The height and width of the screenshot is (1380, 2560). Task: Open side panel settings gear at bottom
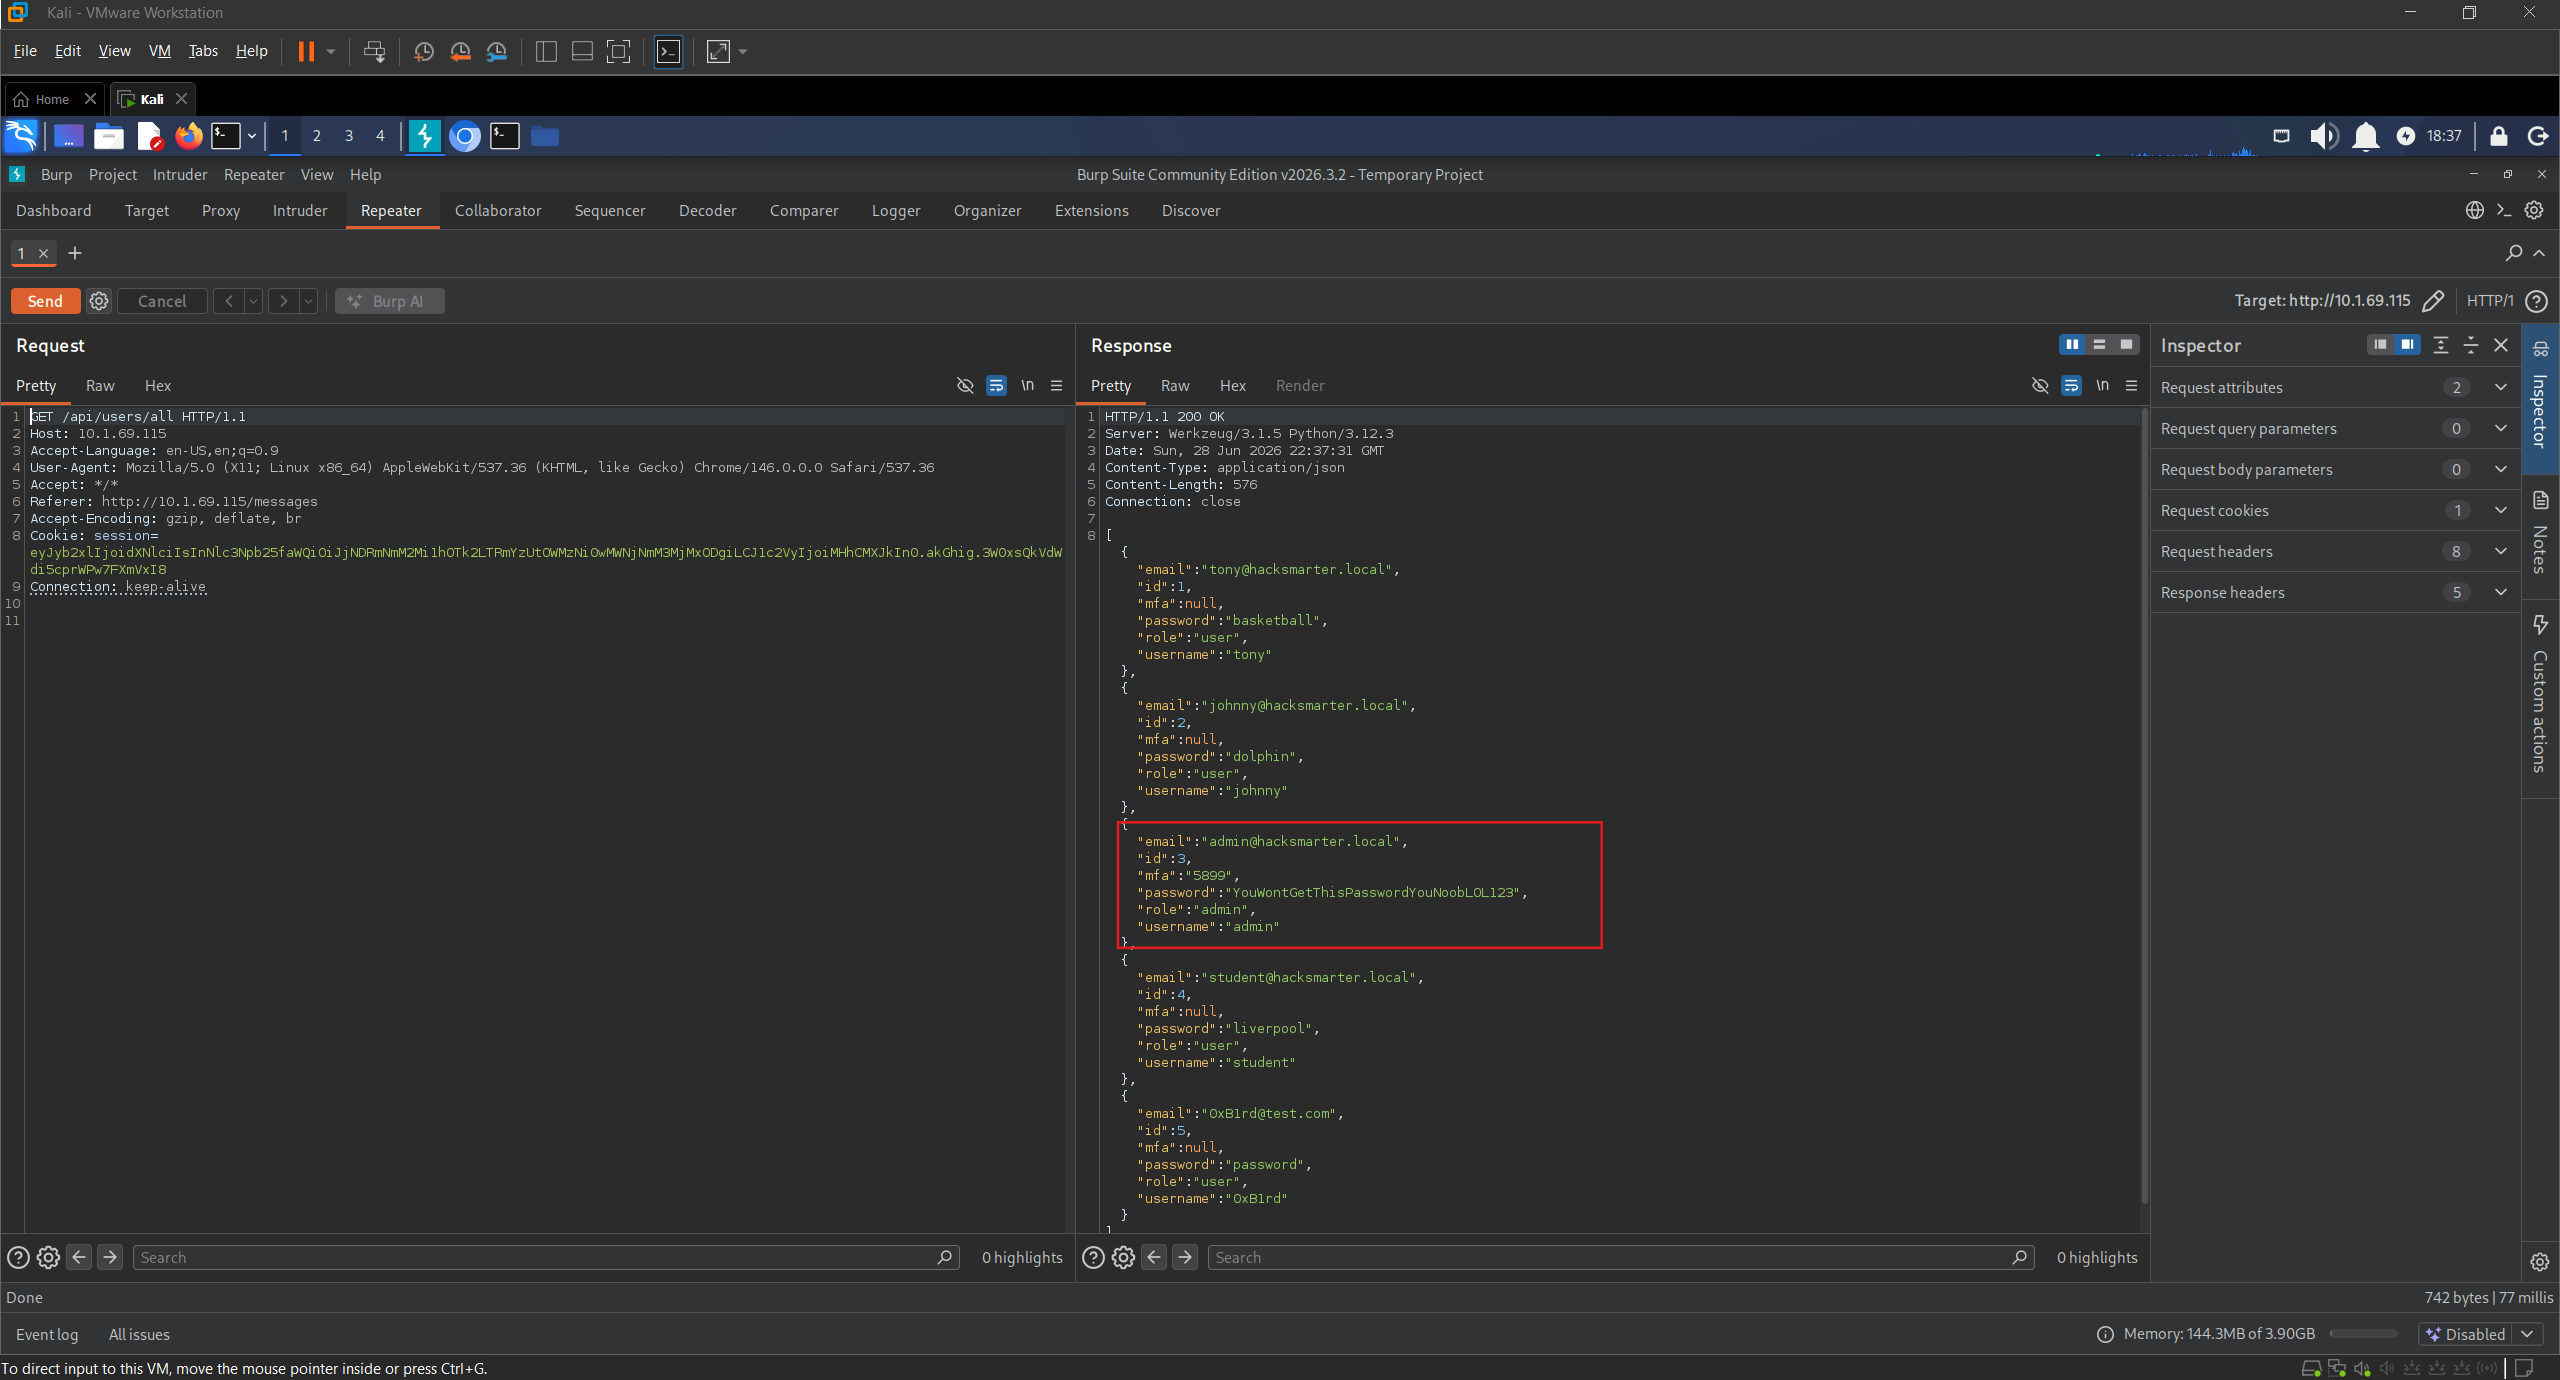tap(2540, 1262)
